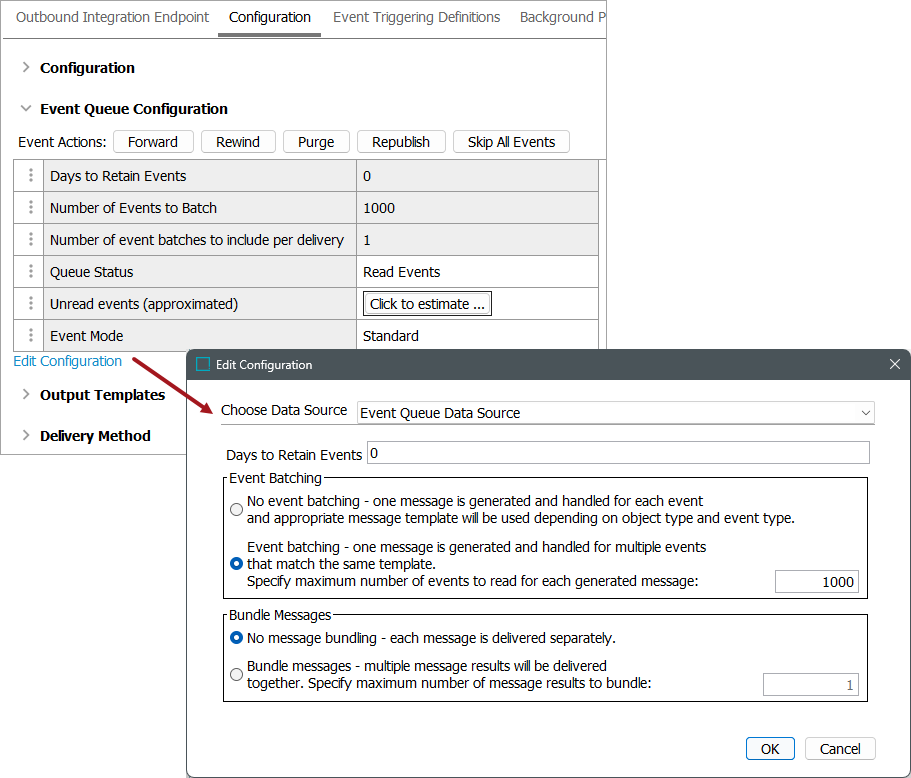This screenshot has width=911, height=778.
Task: Click the drag handle beside Days to Retain Events
Action: 30,176
